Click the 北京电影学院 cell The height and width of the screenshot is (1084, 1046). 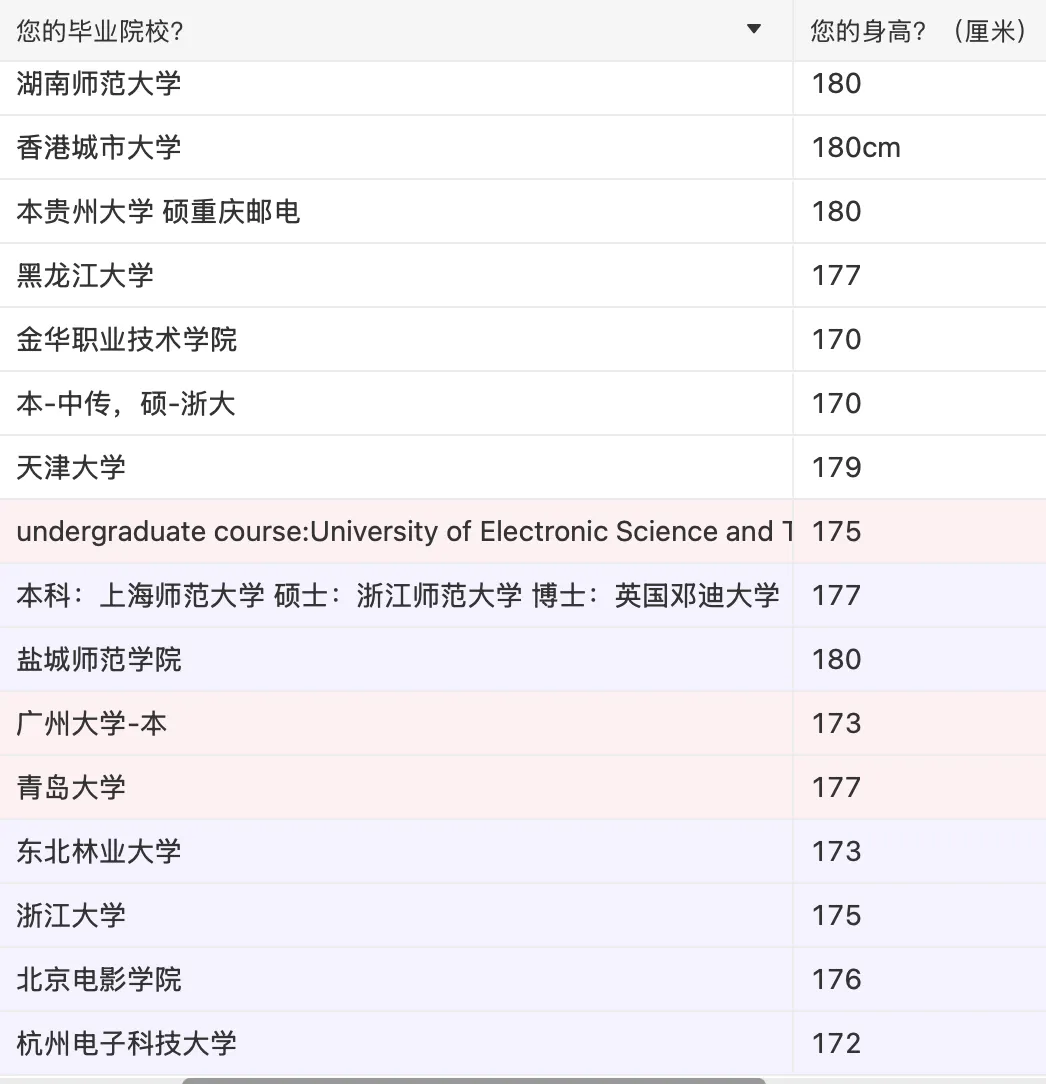[99, 980]
